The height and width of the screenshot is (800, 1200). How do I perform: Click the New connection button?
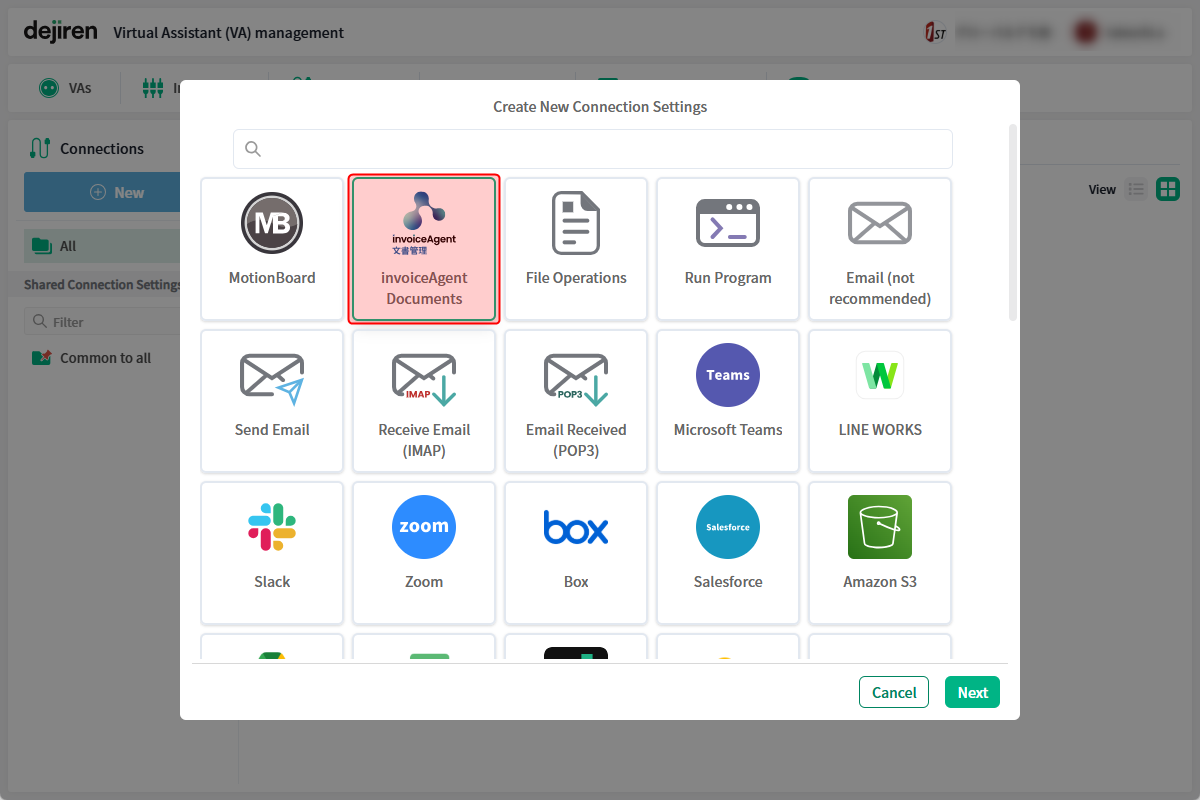coord(102,192)
